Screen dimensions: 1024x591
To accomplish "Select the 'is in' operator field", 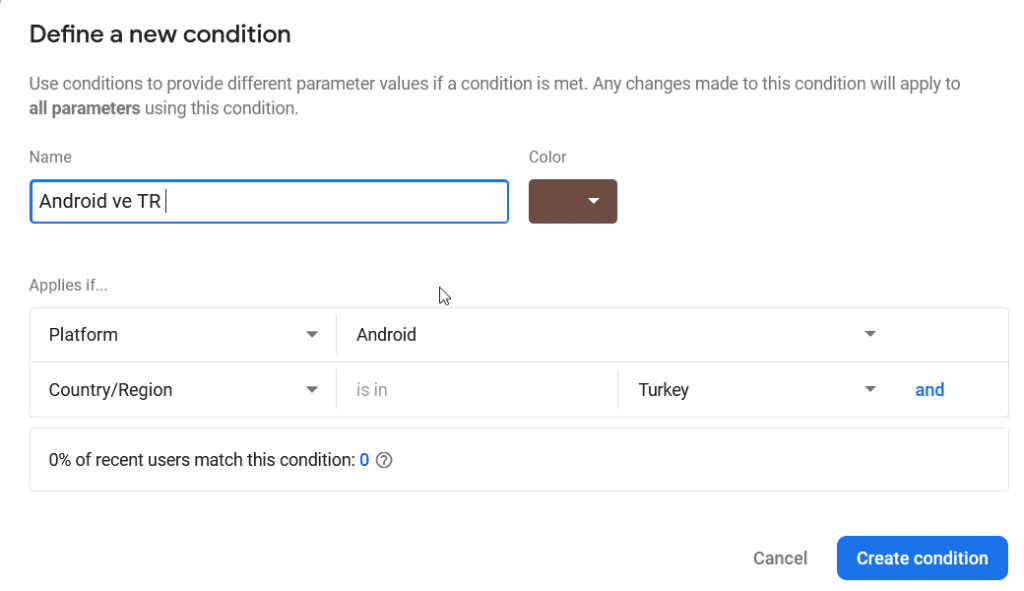I will (477, 390).
